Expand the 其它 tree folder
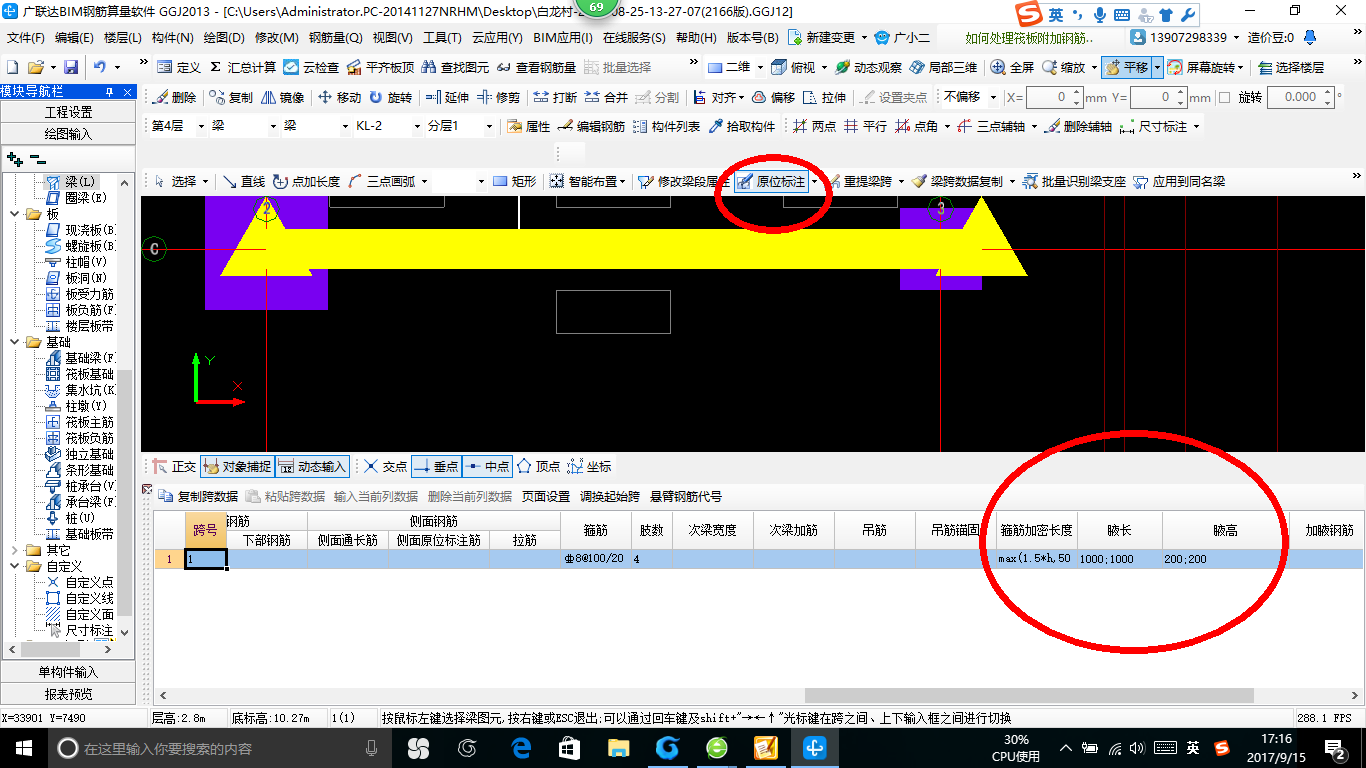1366x768 pixels. [14, 550]
